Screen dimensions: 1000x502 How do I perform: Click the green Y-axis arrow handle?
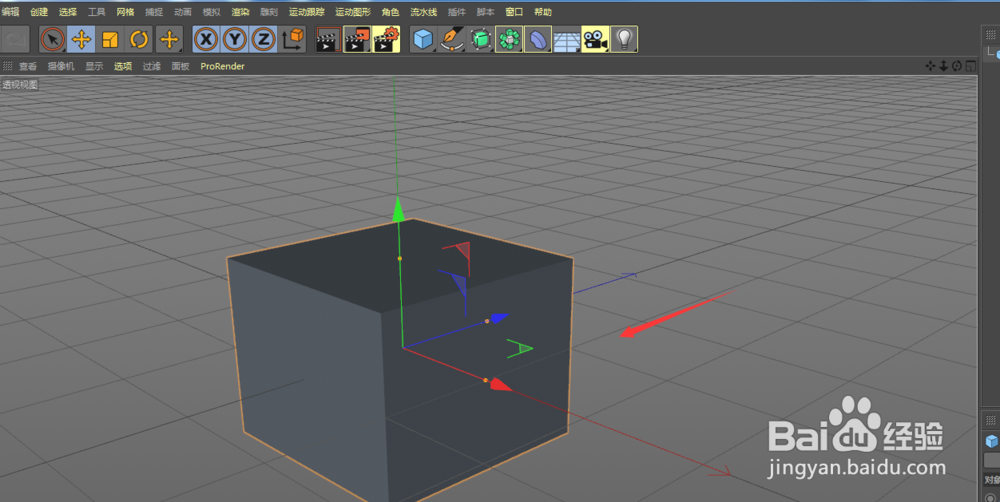click(x=399, y=210)
